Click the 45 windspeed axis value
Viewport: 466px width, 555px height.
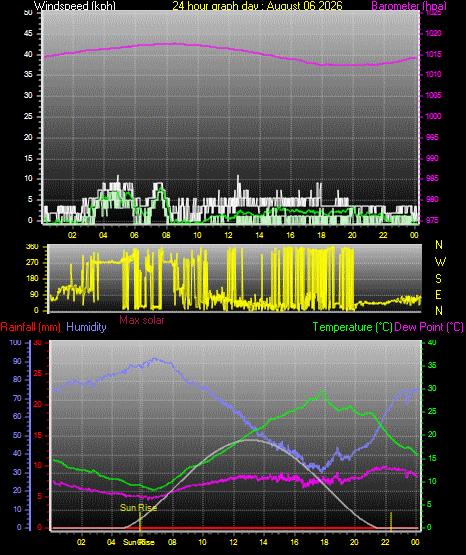point(28,33)
